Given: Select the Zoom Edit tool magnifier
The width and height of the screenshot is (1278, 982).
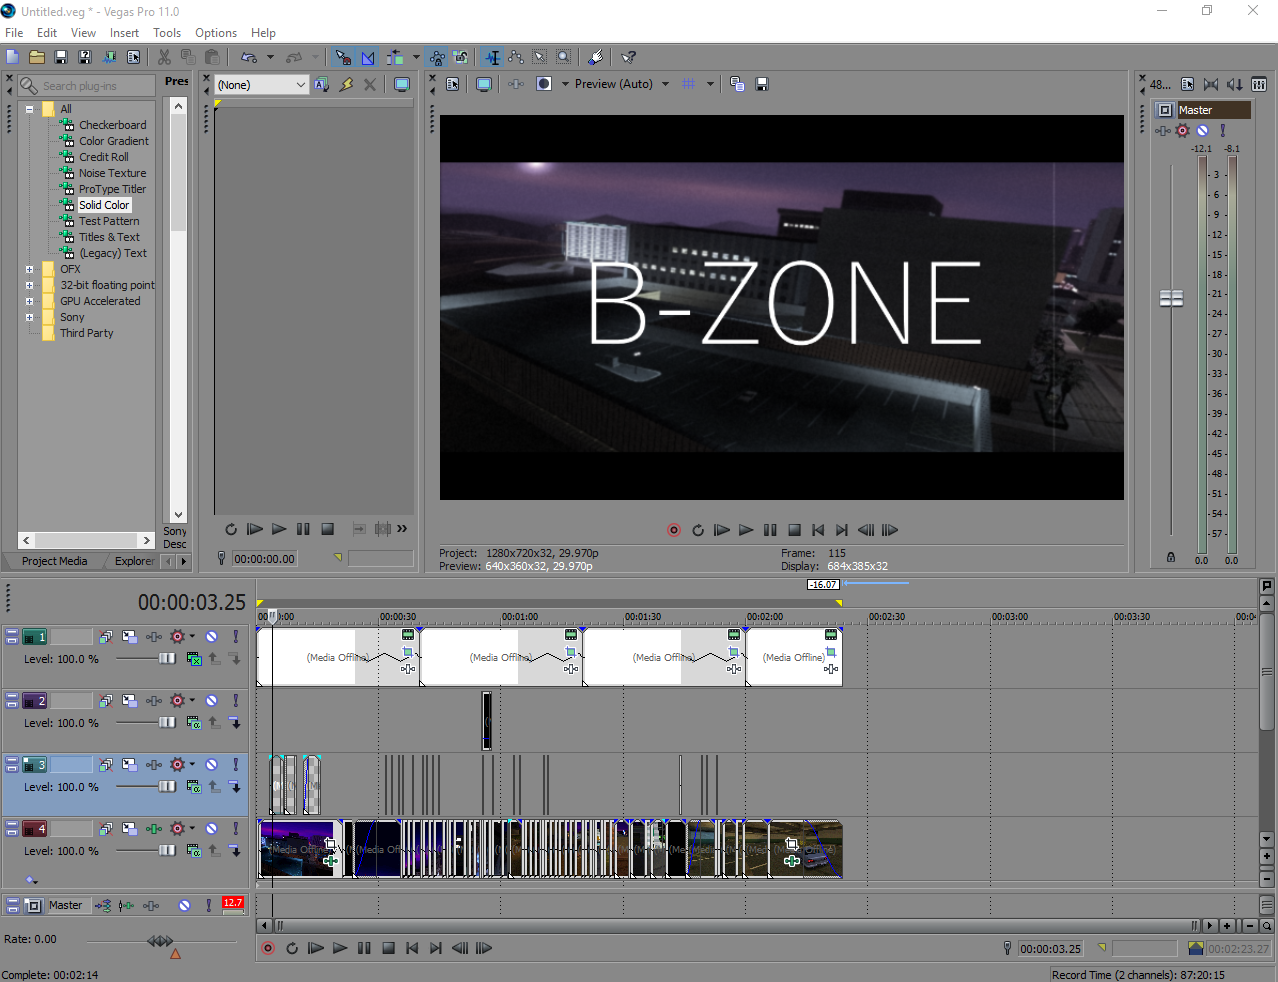Looking at the screenshot, I should (564, 57).
